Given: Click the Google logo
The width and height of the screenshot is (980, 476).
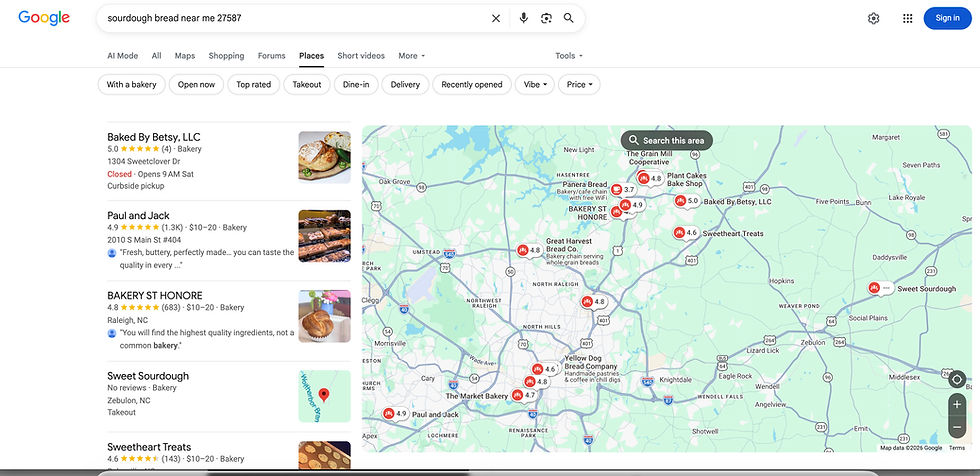Looking at the screenshot, I should click(44, 18).
